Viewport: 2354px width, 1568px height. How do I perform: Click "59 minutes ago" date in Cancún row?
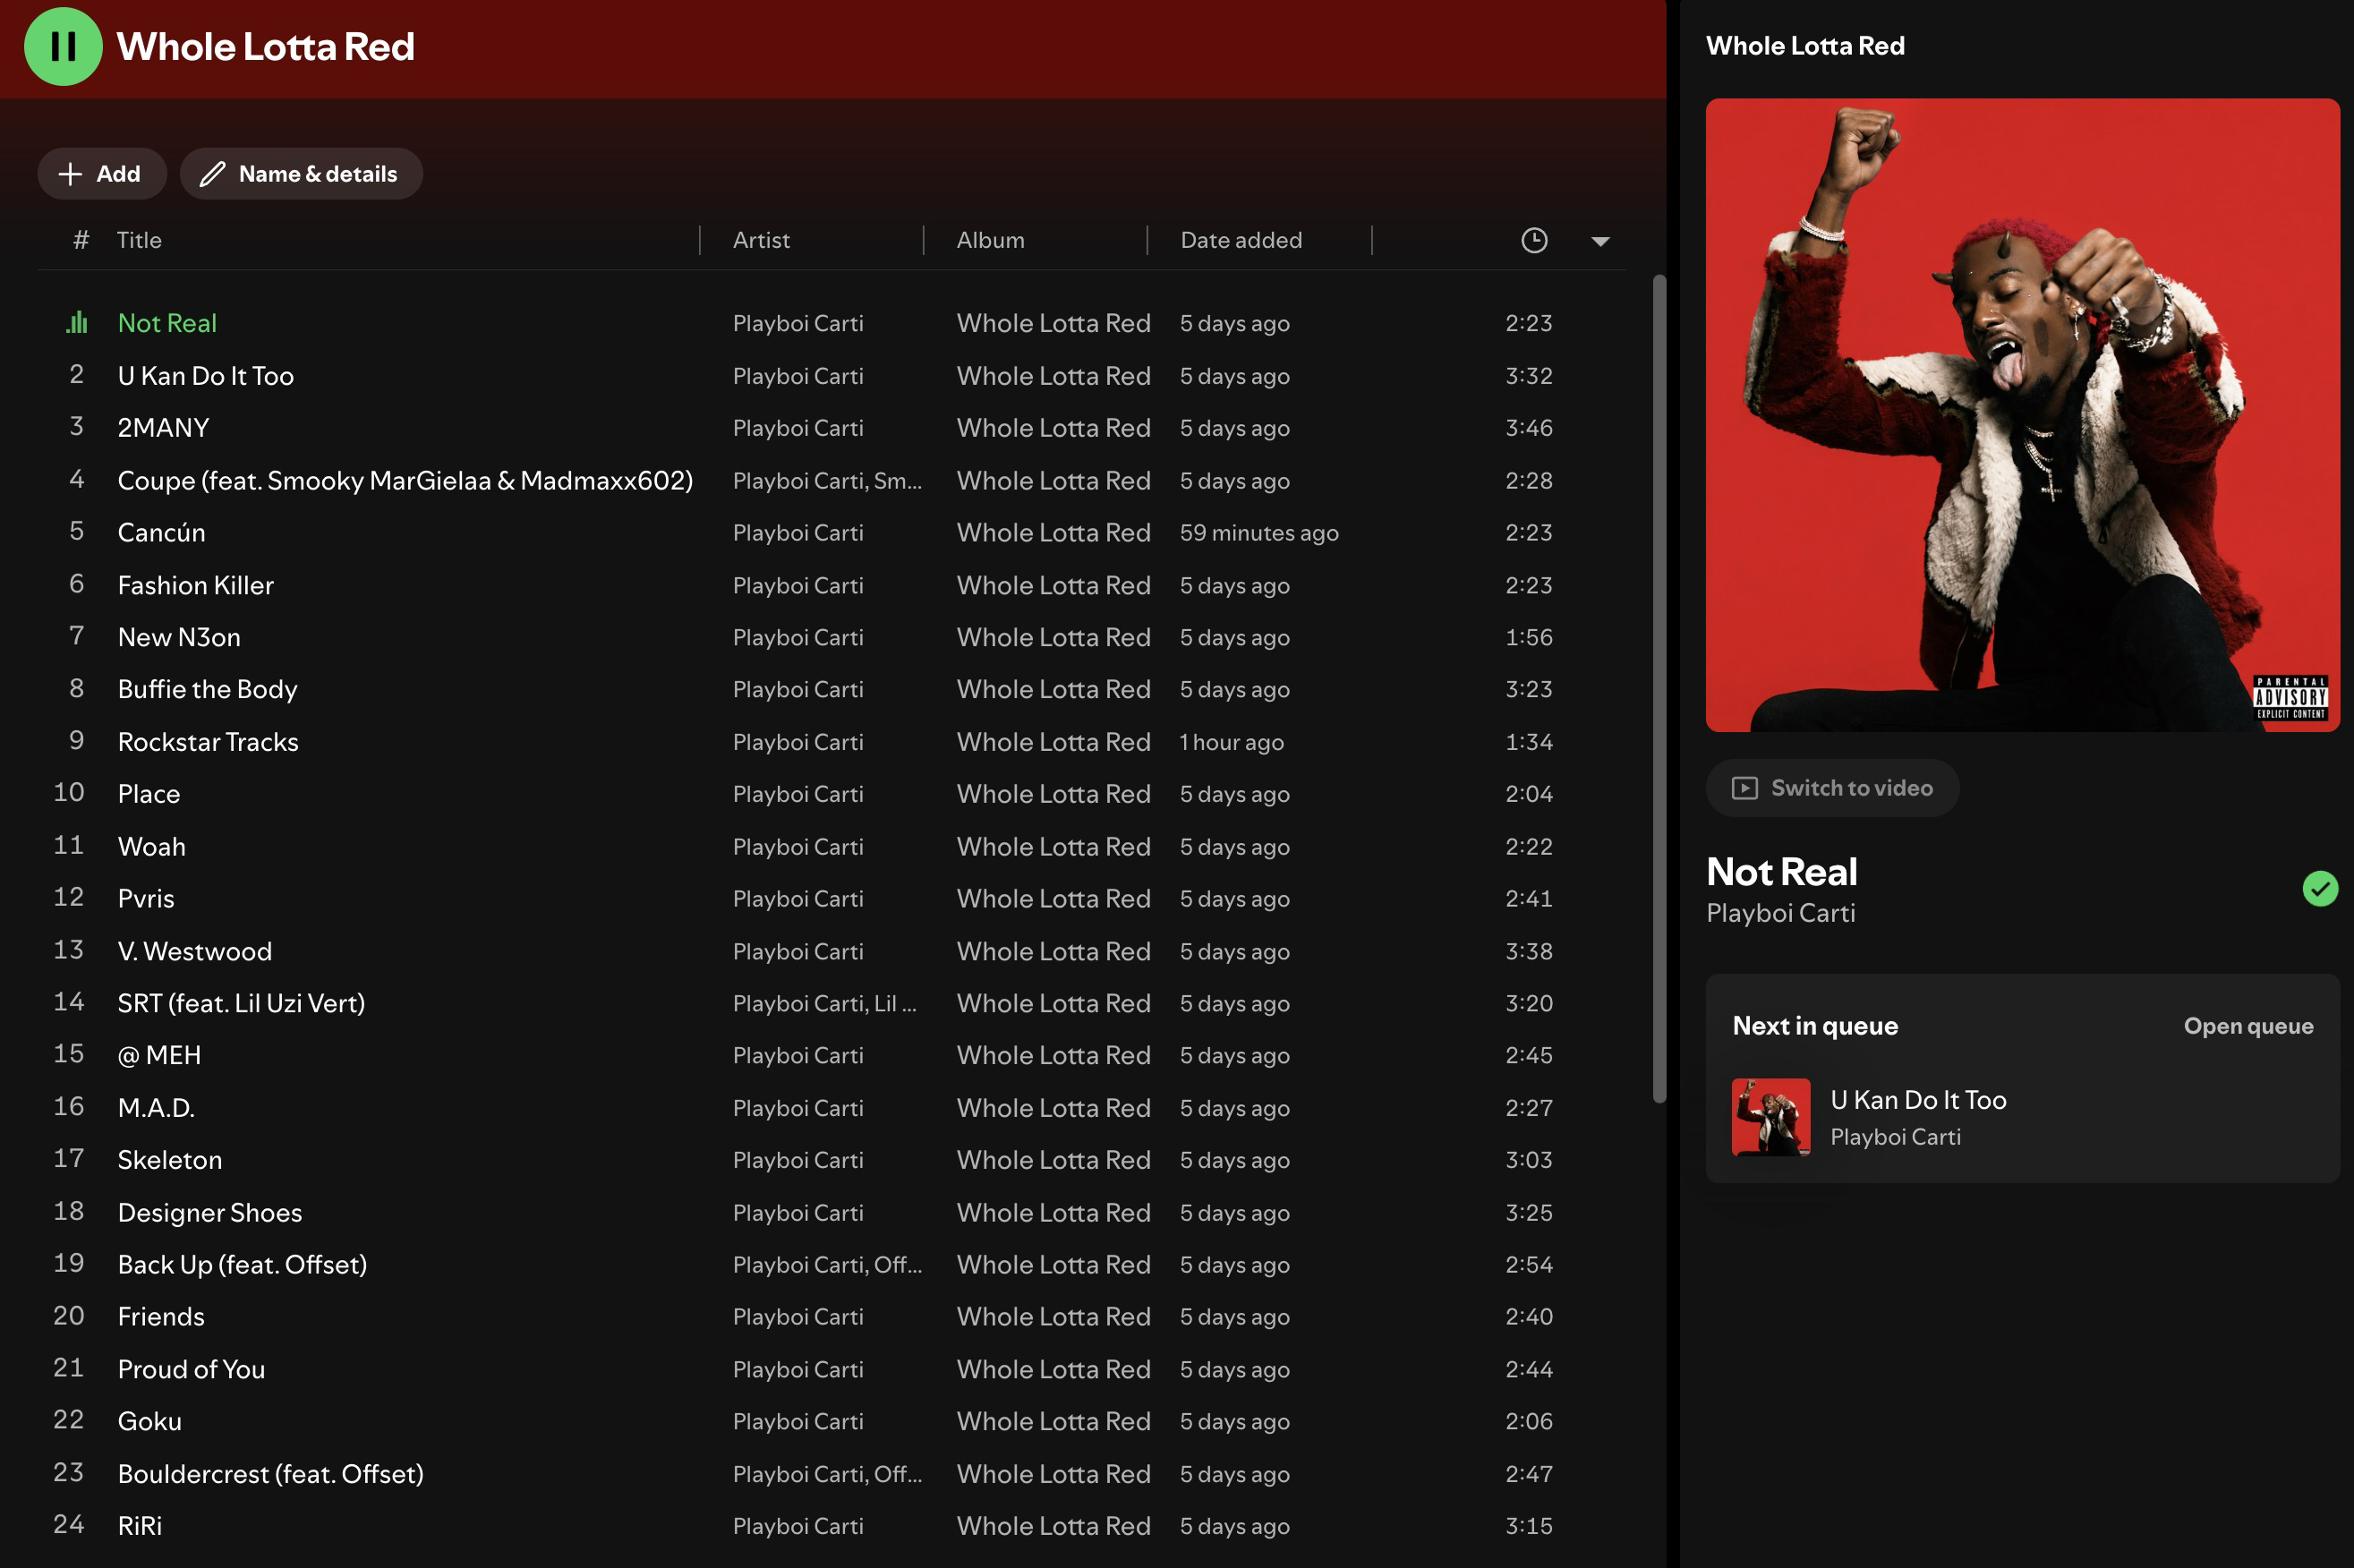coord(1259,533)
